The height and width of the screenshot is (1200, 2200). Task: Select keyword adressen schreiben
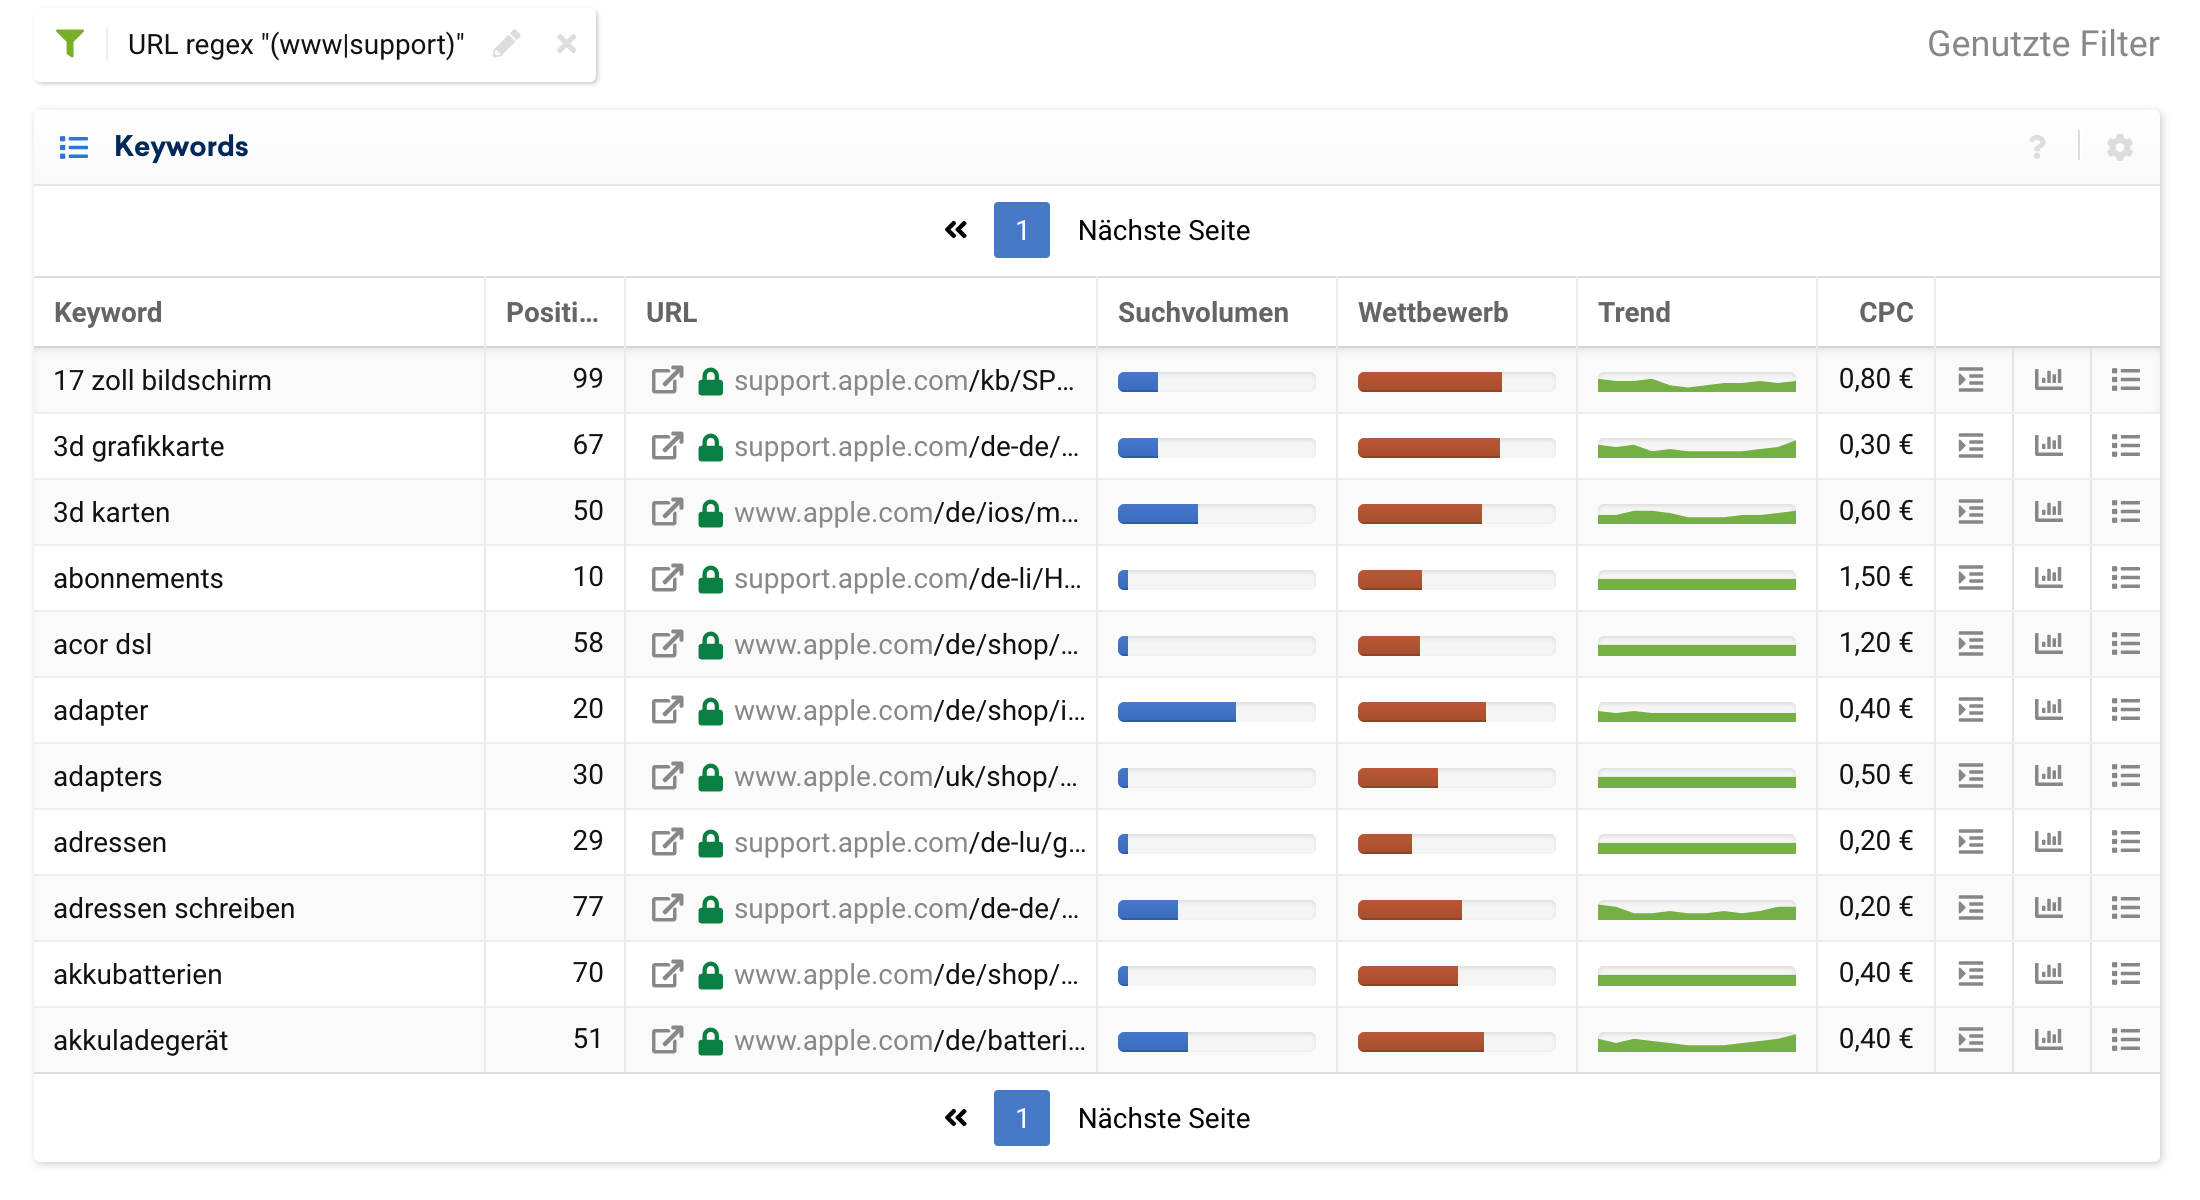pos(174,908)
